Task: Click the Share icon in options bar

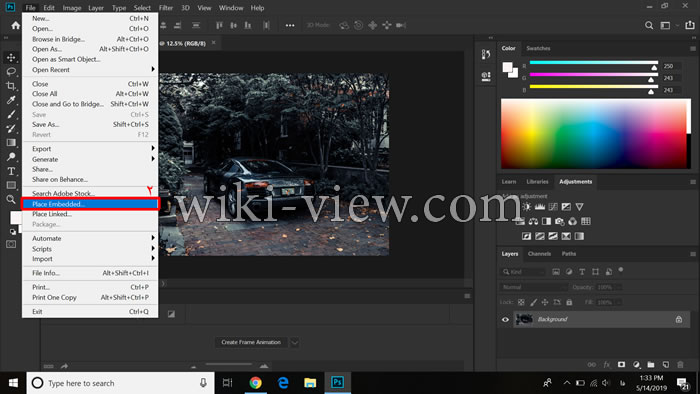Action: 689,25
